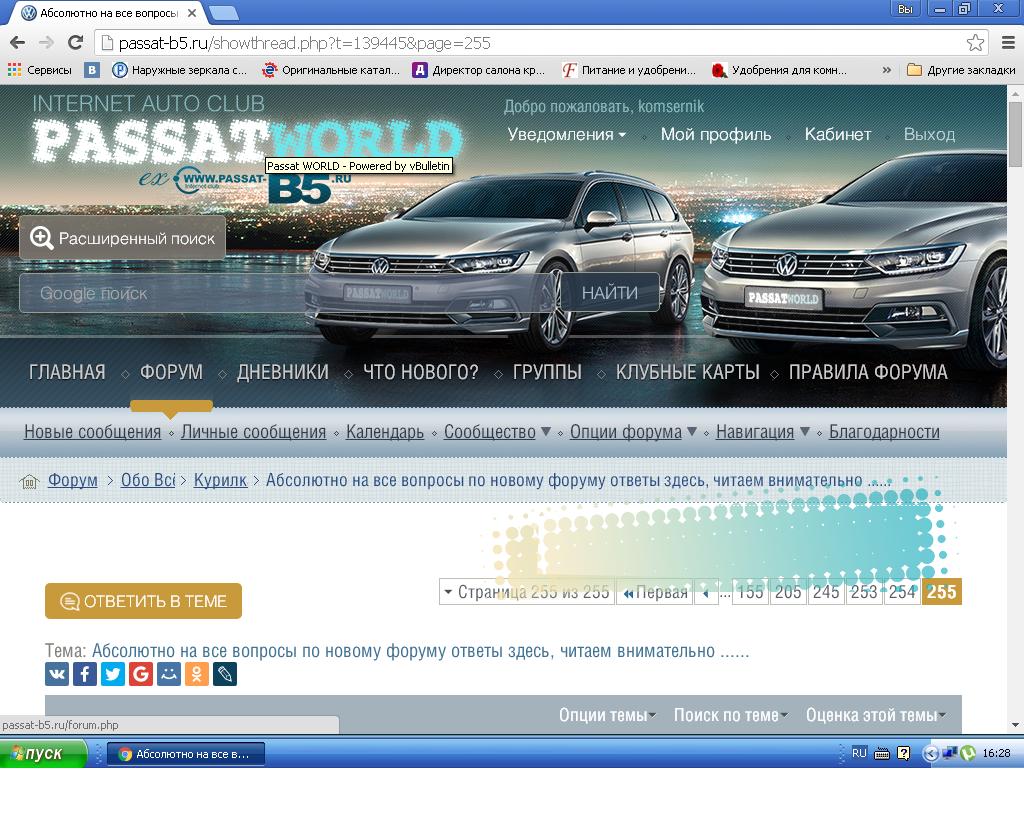Expand the Уведомления dropdown
Viewport: 1024px width, 839px height.
point(566,134)
